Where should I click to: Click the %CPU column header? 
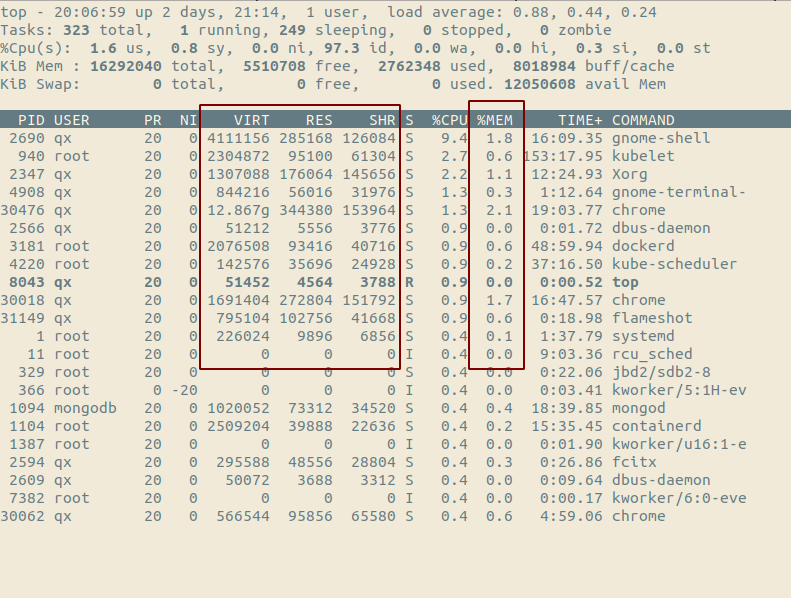[449, 120]
